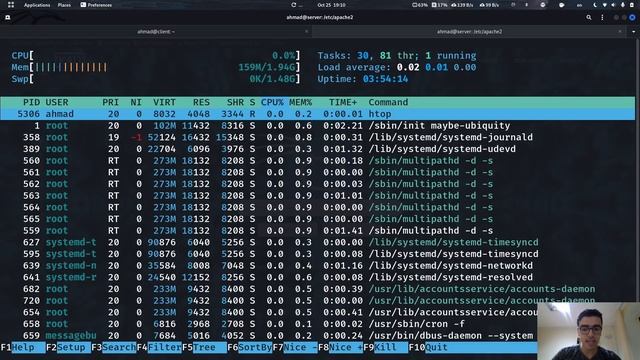
Task: Open the terminal three-dot menu
Action: click(602, 18)
